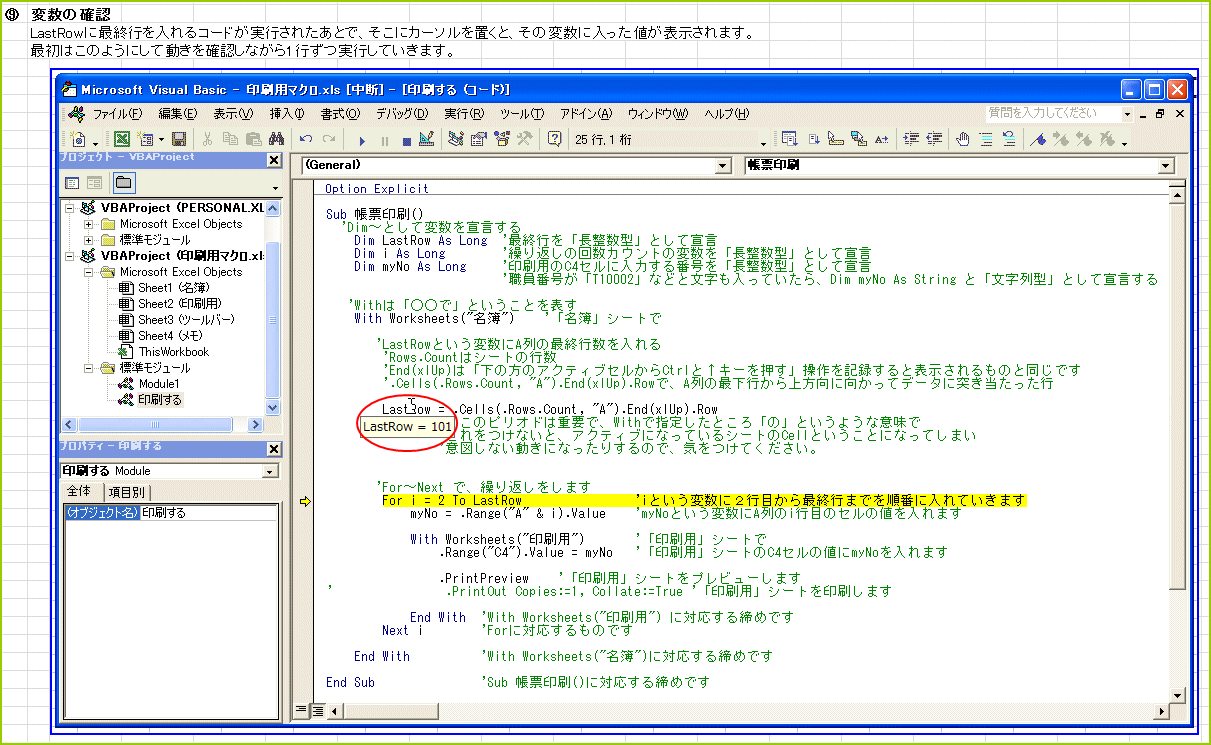Toggle folders view in Project panel

(x=123, y=183)
